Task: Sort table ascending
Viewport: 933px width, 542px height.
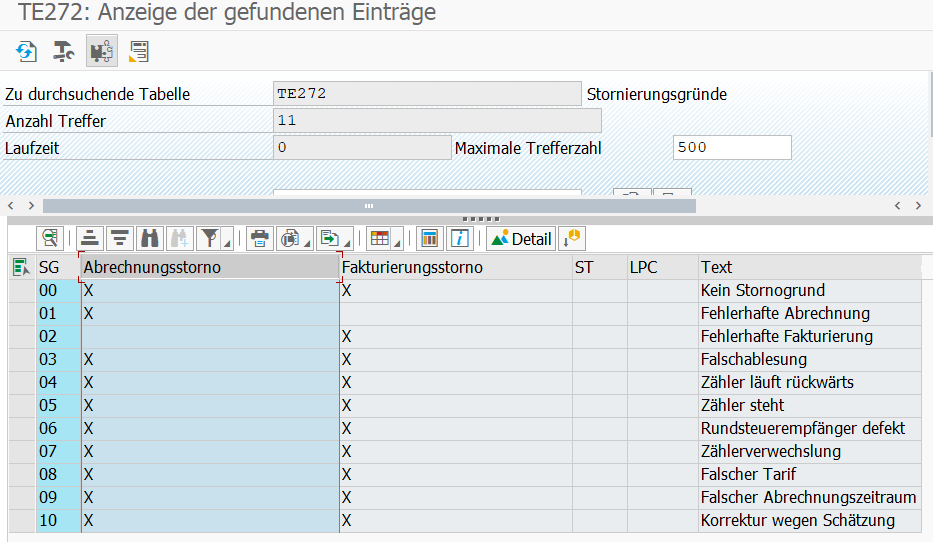Action: pyautogui.click(x=91, y=238)
